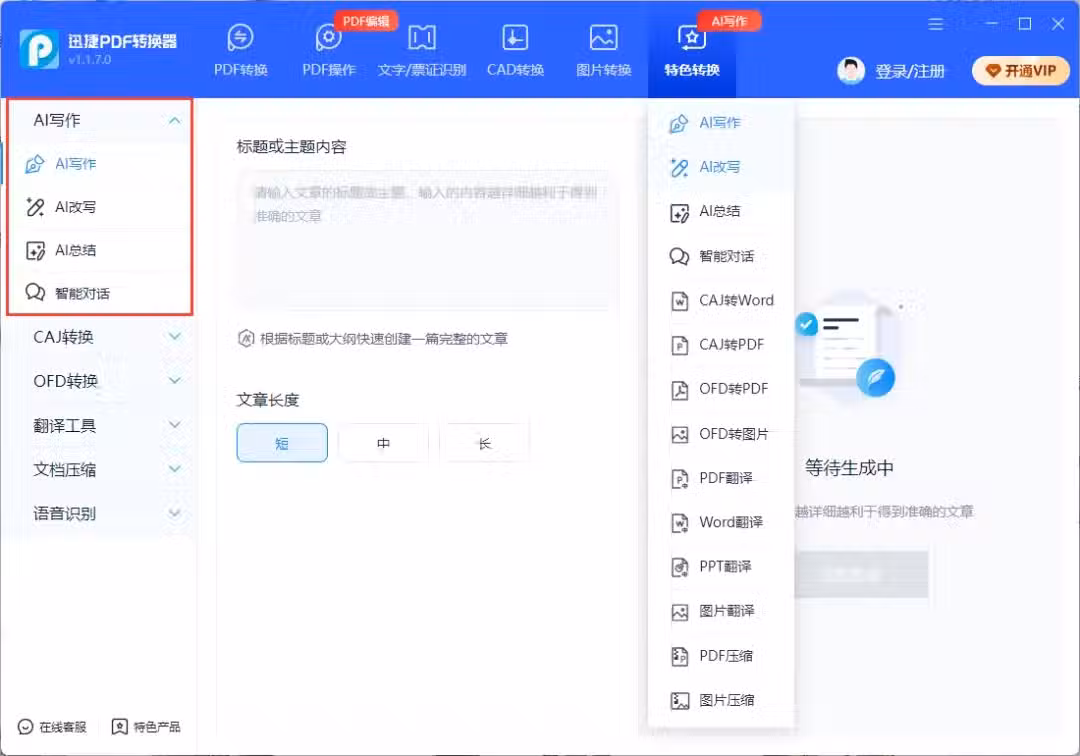Click the CAJ转PDF document icon
1080x756 pixels.
(x=680, y=346)
